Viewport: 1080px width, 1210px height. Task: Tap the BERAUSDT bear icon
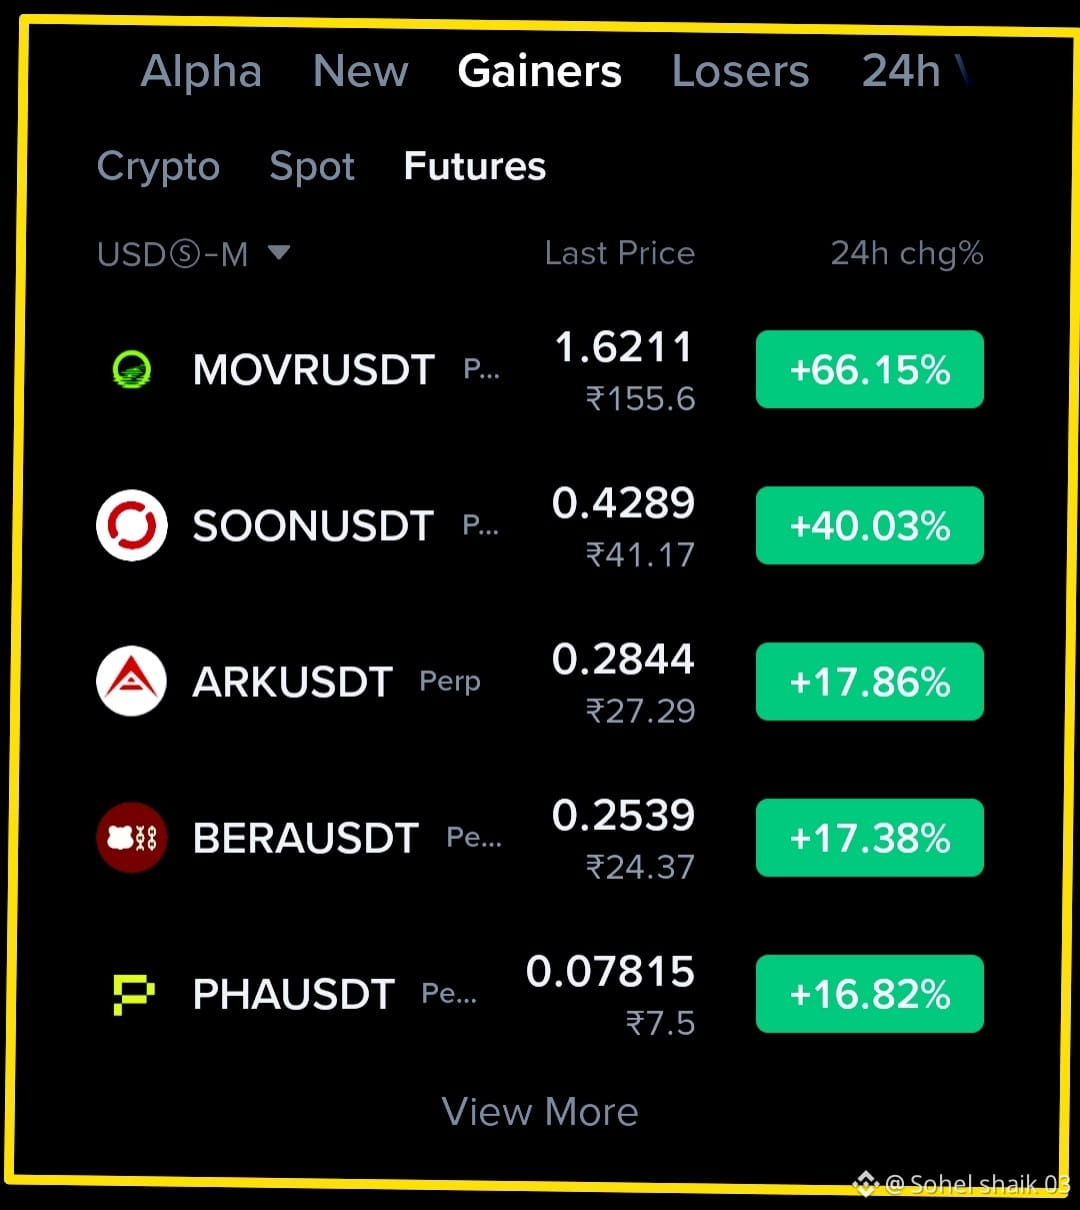[131, 838]
